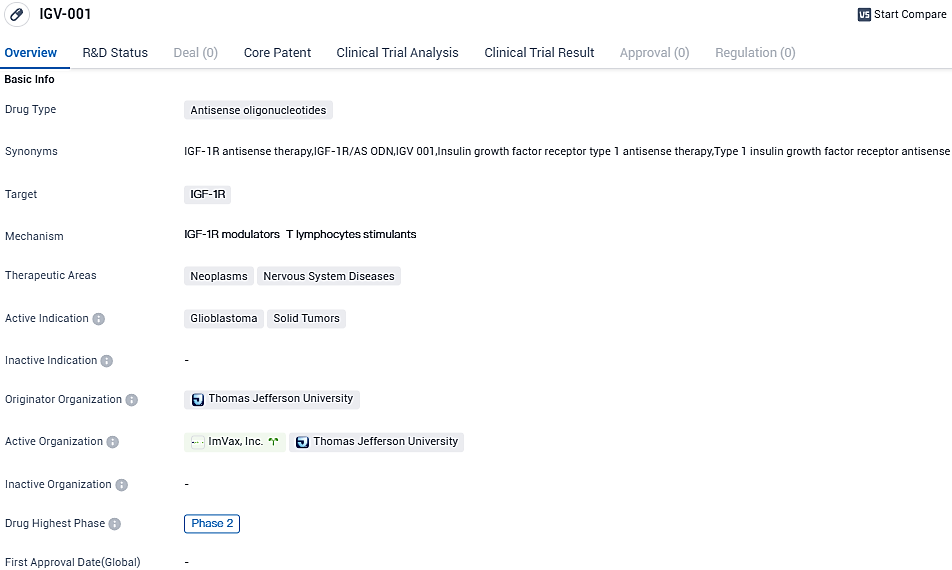Click the Glioblastoma indication tag
Viewport: 952px width, 570px height.
(x=224, y=319)
